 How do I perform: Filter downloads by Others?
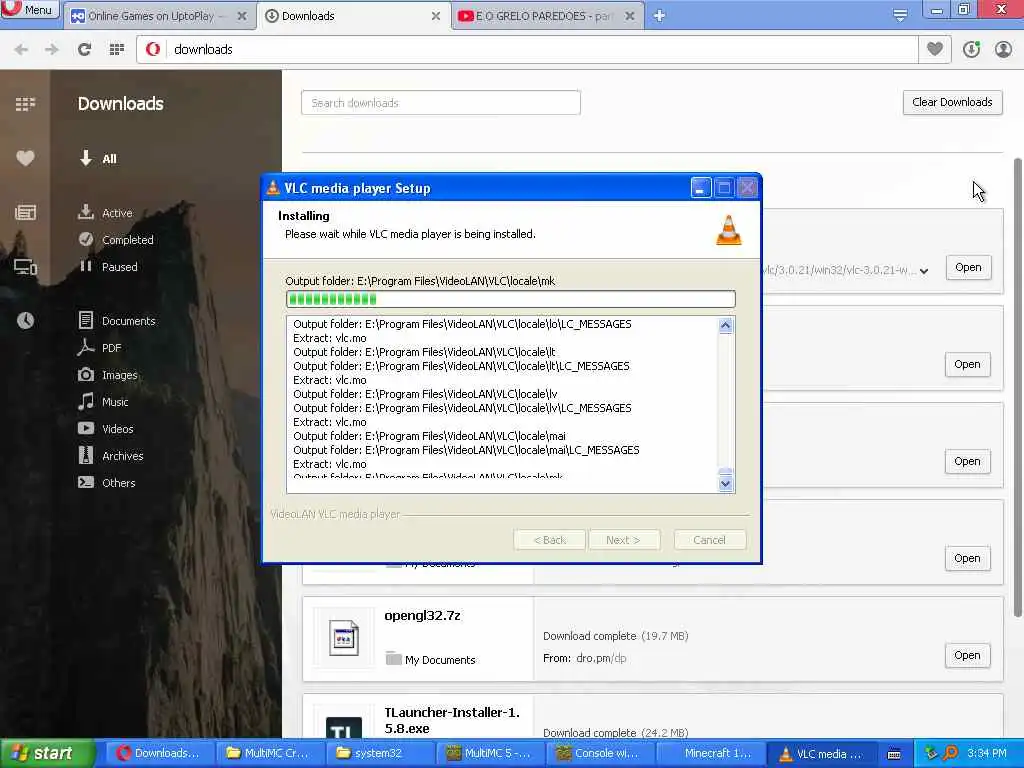coord(106,483)
